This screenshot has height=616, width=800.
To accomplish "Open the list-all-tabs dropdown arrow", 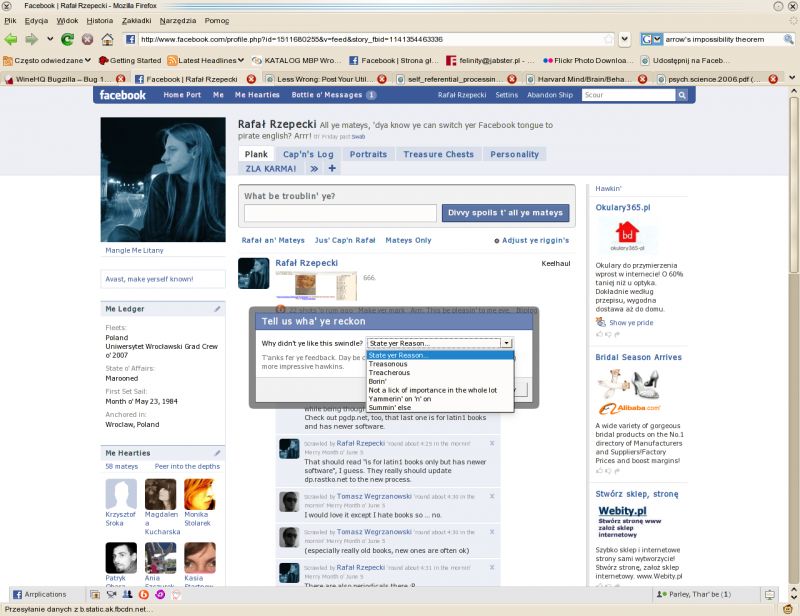I will [792, 78].
